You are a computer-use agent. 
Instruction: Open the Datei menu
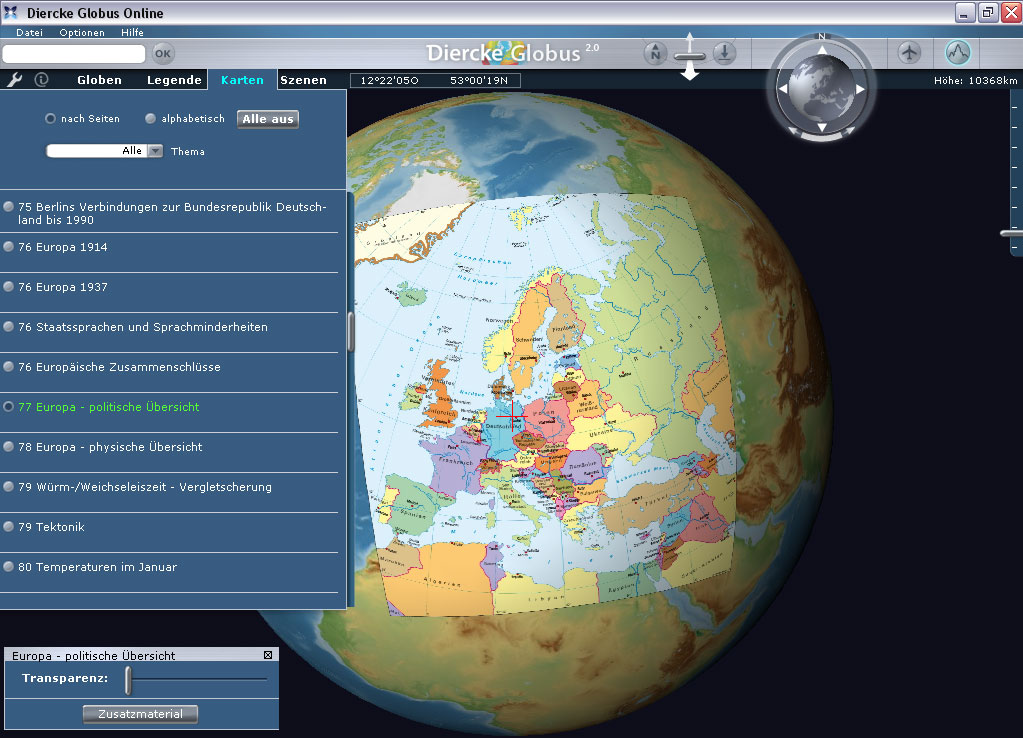(29, 33)
